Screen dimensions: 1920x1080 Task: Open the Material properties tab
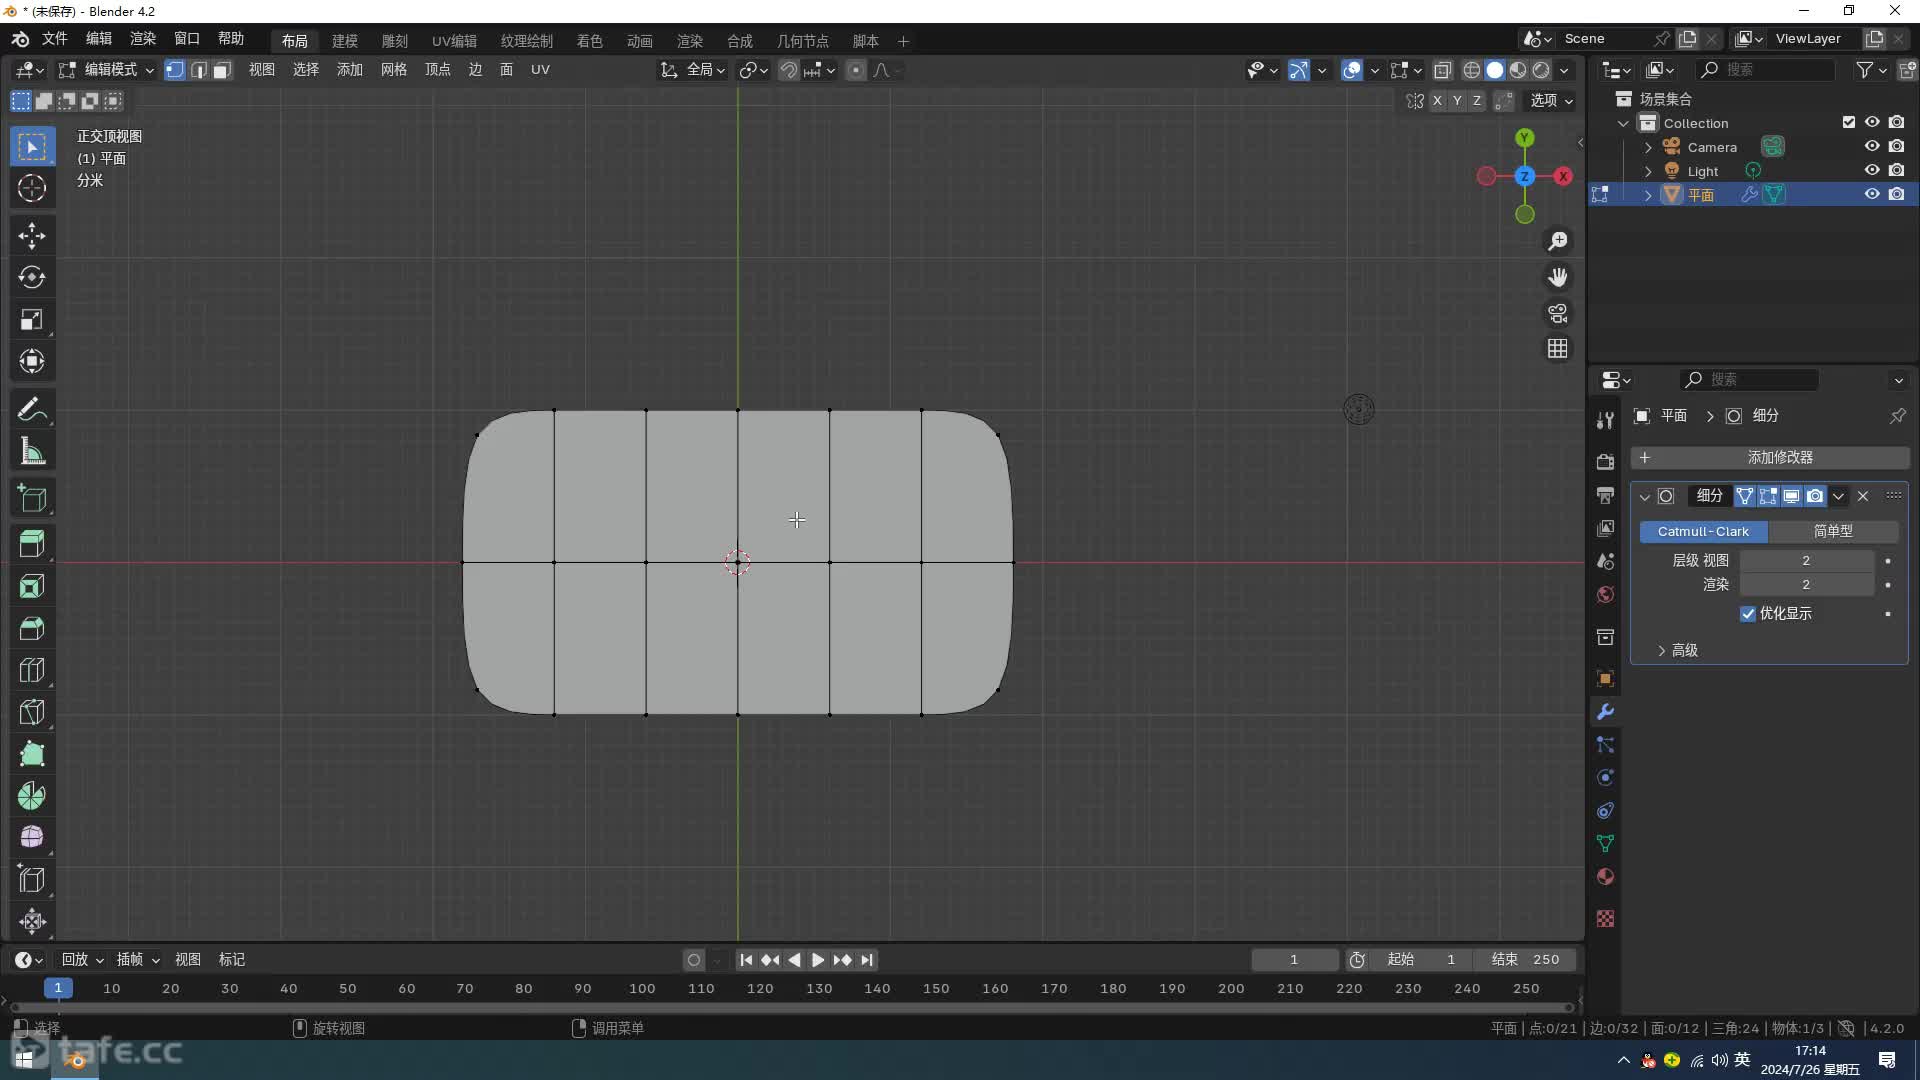click(1605, 877)
